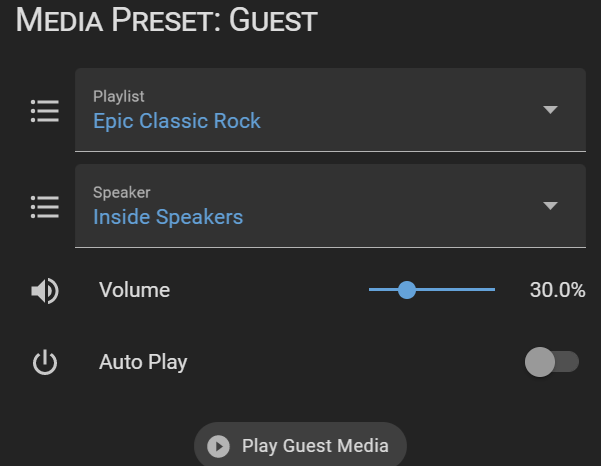Image resolution: width=601 pixels, height=466 pixels.
Task: Open the Inside Speakers selector
Action: pyautogui.click(x=168, y=217)
